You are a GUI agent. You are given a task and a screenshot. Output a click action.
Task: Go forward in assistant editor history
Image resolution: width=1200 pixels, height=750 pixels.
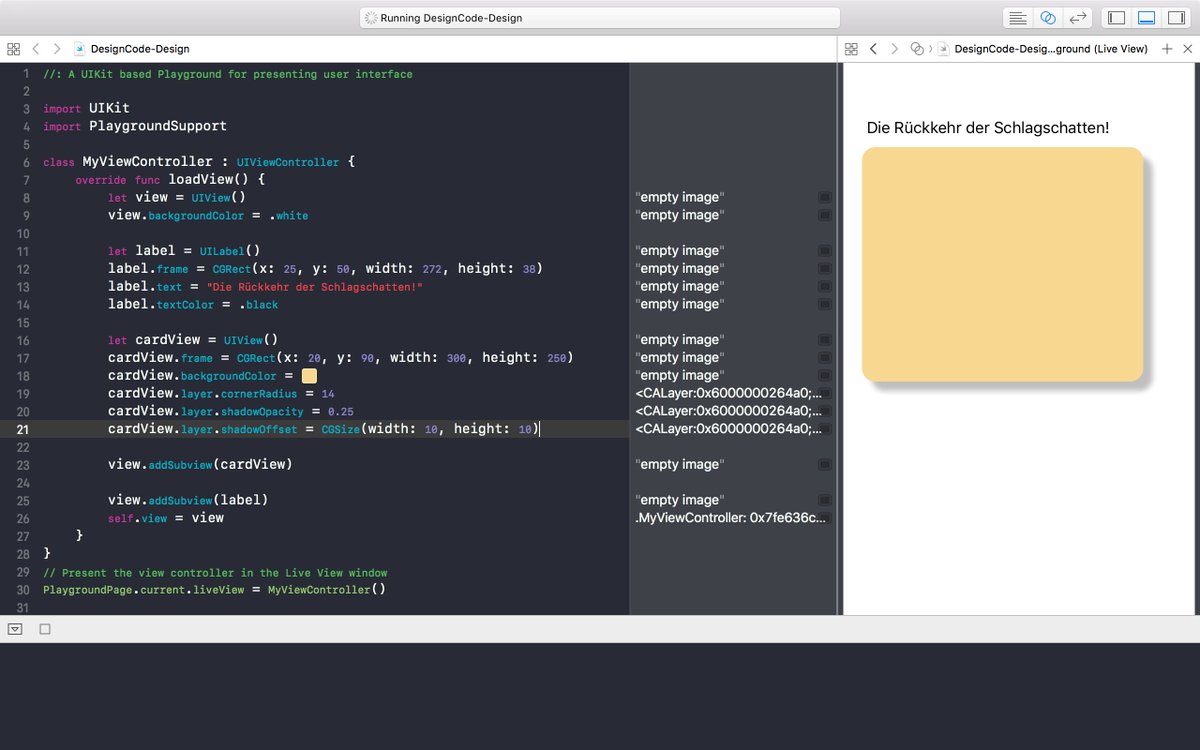(x=894, y=48)
